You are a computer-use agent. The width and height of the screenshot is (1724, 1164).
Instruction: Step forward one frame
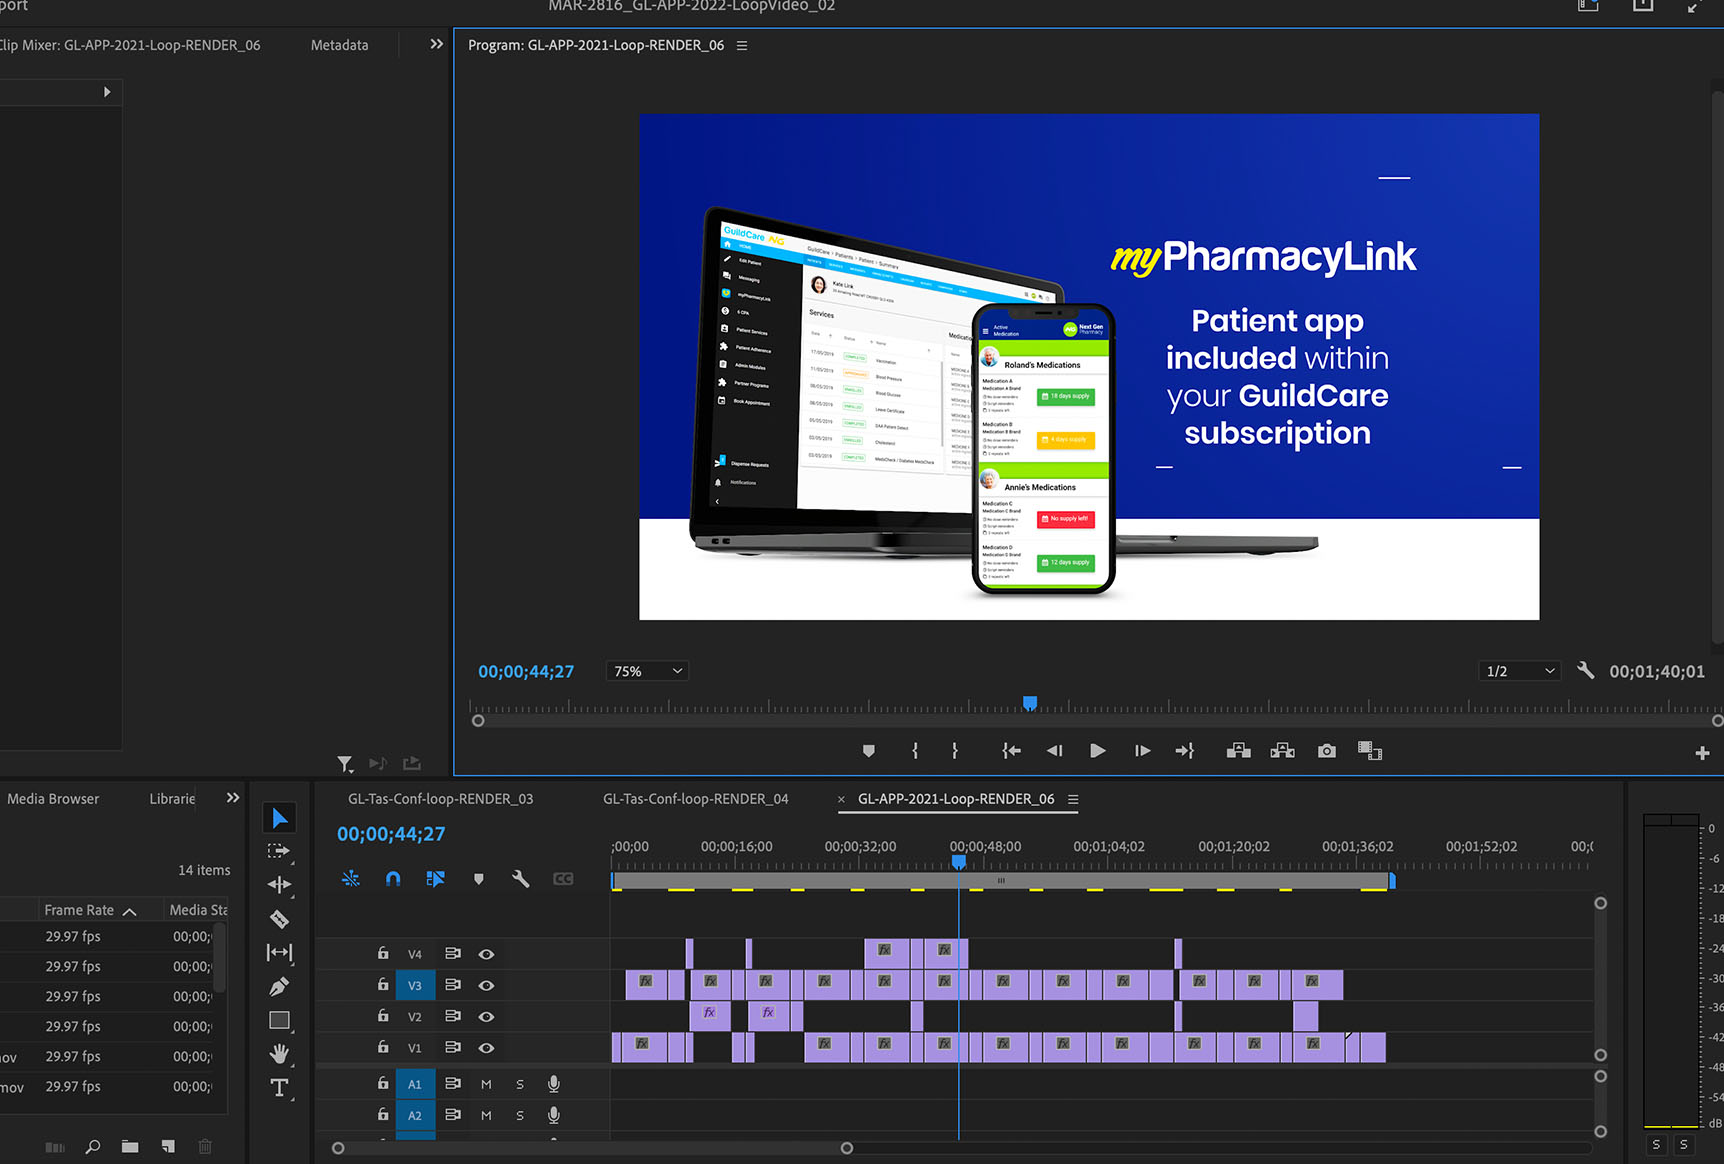(1142, 751)
